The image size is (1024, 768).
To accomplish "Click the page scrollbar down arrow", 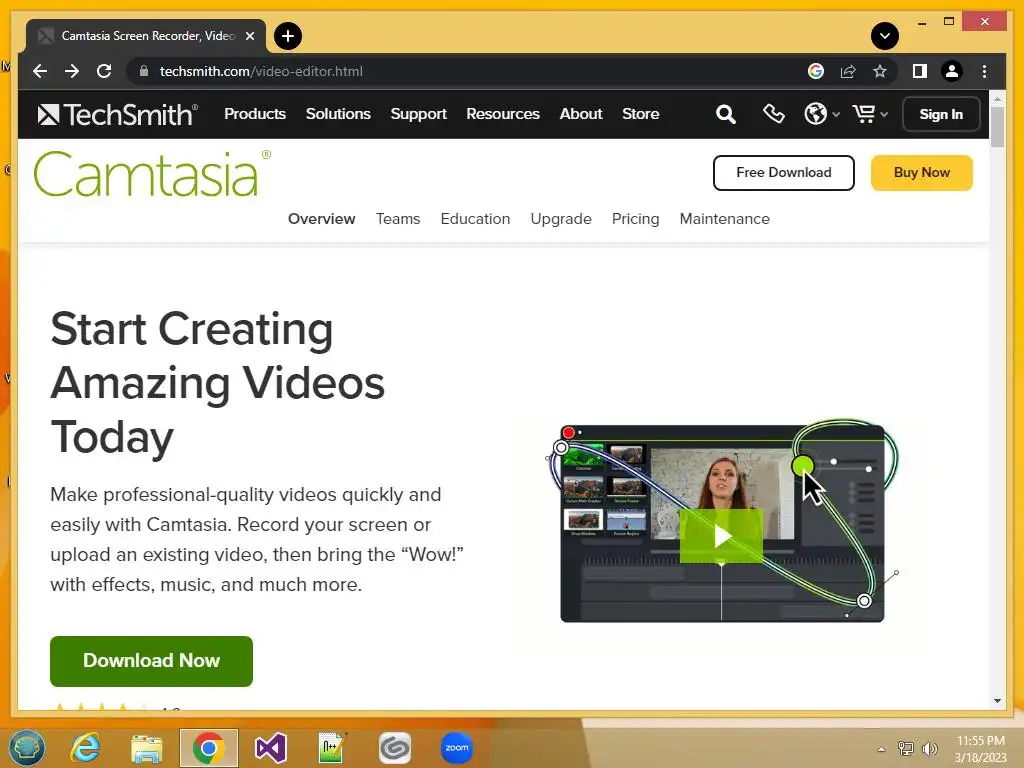I will pos(997,701).
